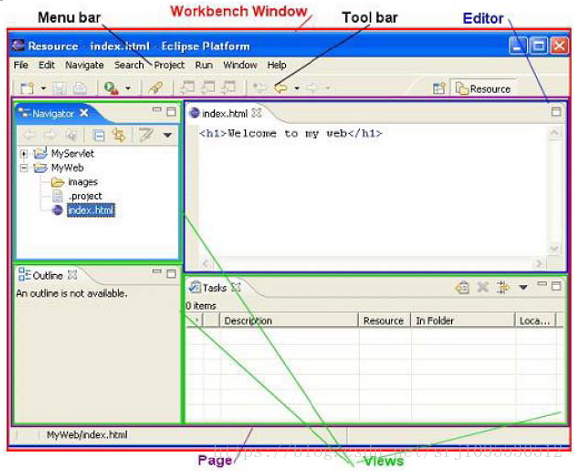574x471 pixels.
Task: Collapse the MyWeb project node
Action: coord(24,168)
